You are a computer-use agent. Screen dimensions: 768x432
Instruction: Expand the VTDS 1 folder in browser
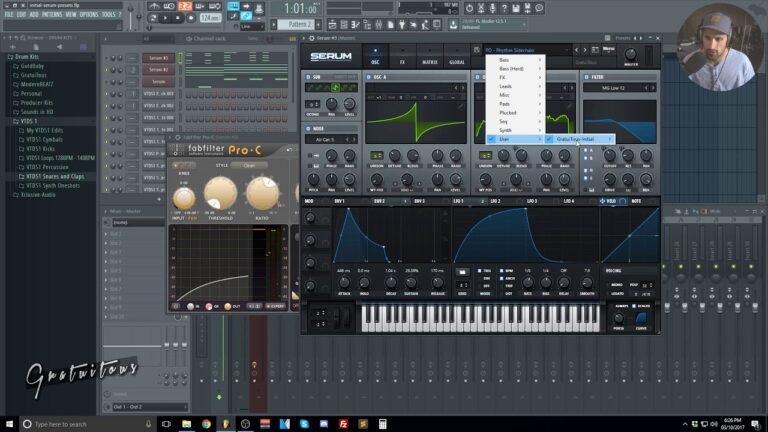pos(28,121)
